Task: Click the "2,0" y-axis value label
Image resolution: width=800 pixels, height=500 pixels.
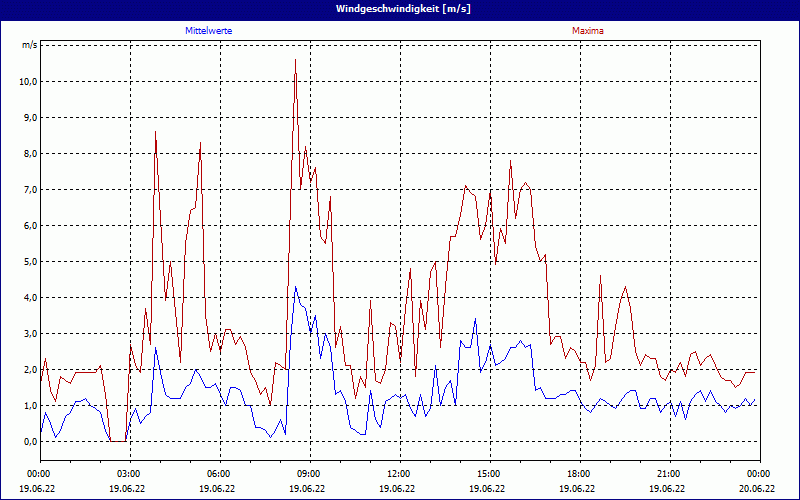Action: point(29,370)
